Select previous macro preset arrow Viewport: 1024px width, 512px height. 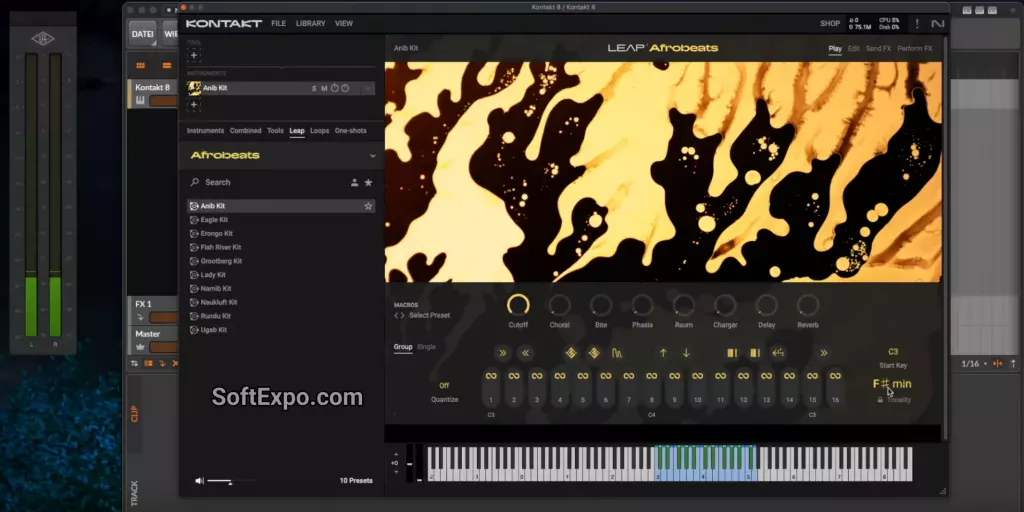(x=396, y=315)
